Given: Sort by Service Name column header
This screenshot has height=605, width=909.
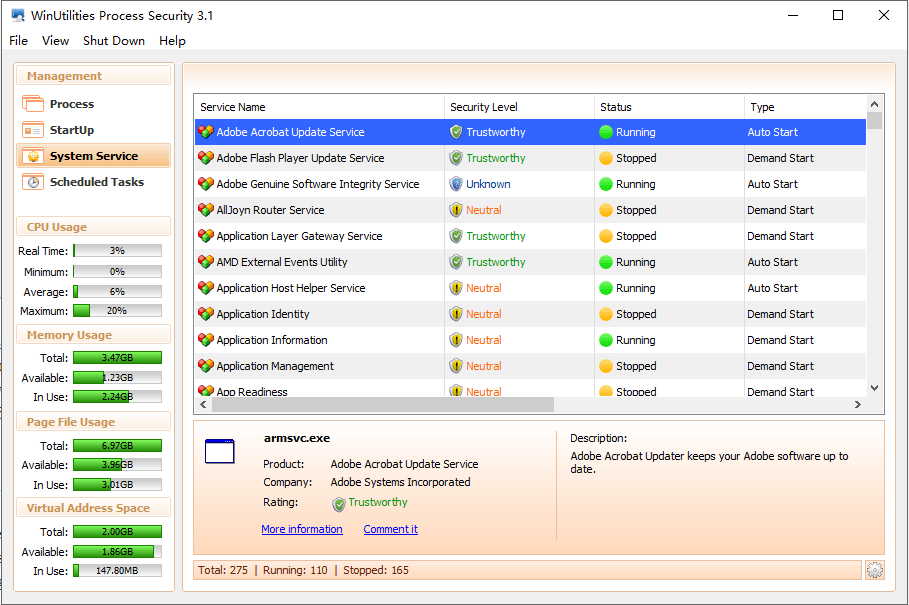Looking at the screenshot, I should [319, 107].
